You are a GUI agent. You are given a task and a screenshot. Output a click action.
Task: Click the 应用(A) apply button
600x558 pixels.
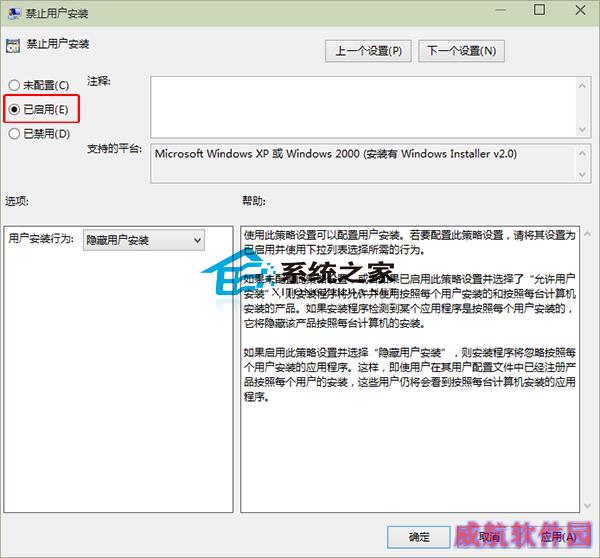tap(559, 537)
